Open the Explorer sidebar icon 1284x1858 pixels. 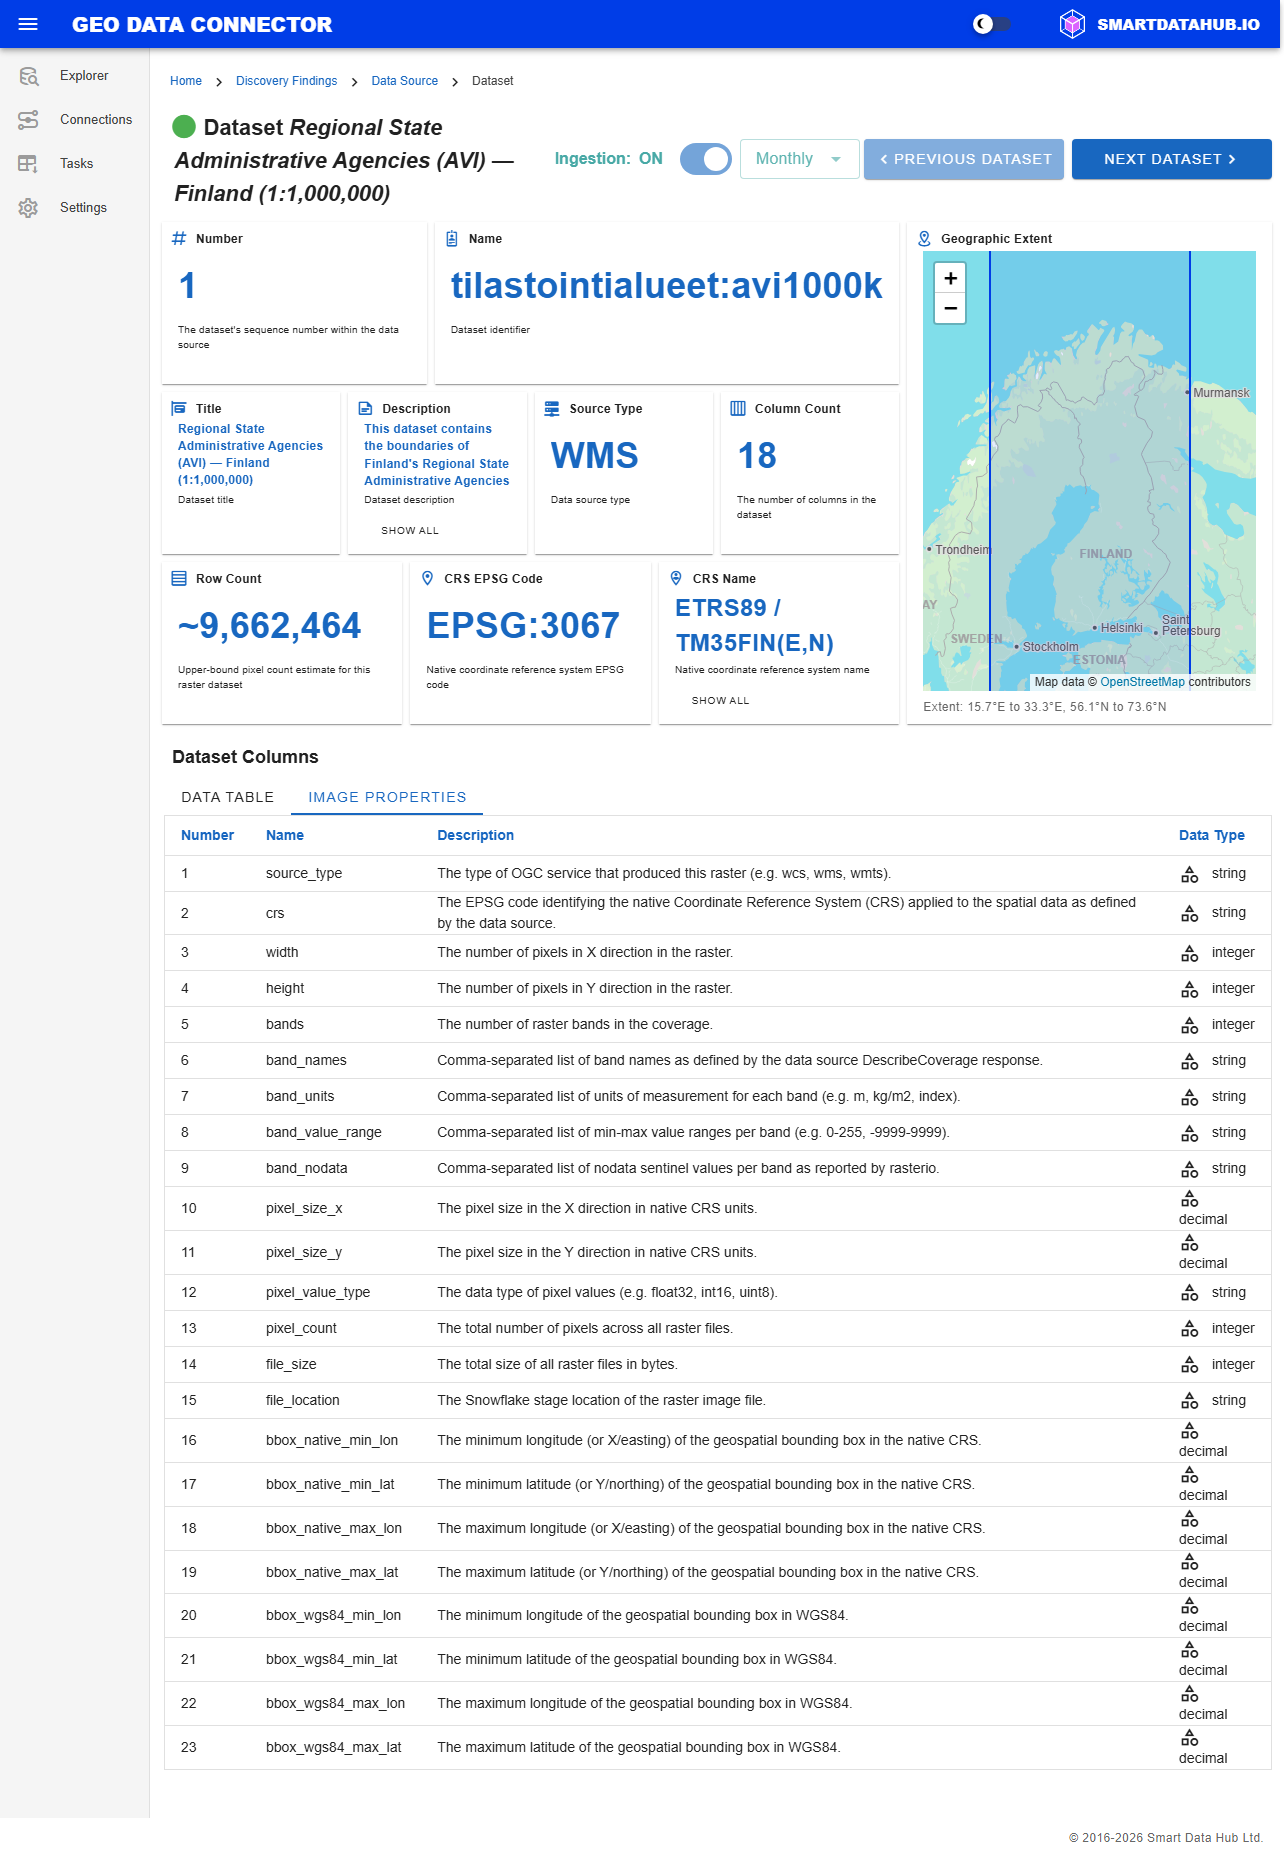point(28,76)
